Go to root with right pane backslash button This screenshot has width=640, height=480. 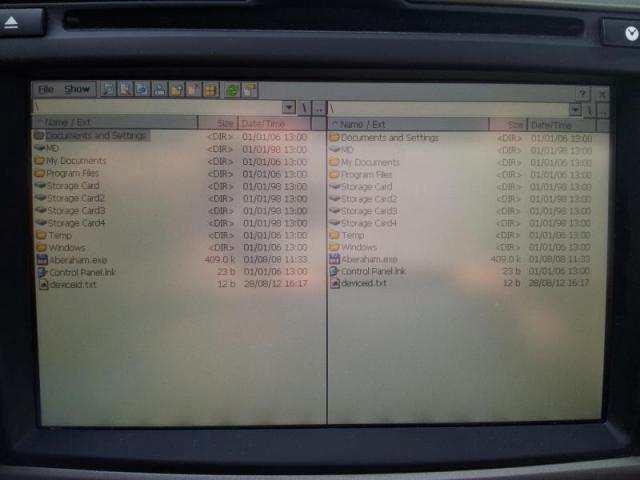coord(589,111)
